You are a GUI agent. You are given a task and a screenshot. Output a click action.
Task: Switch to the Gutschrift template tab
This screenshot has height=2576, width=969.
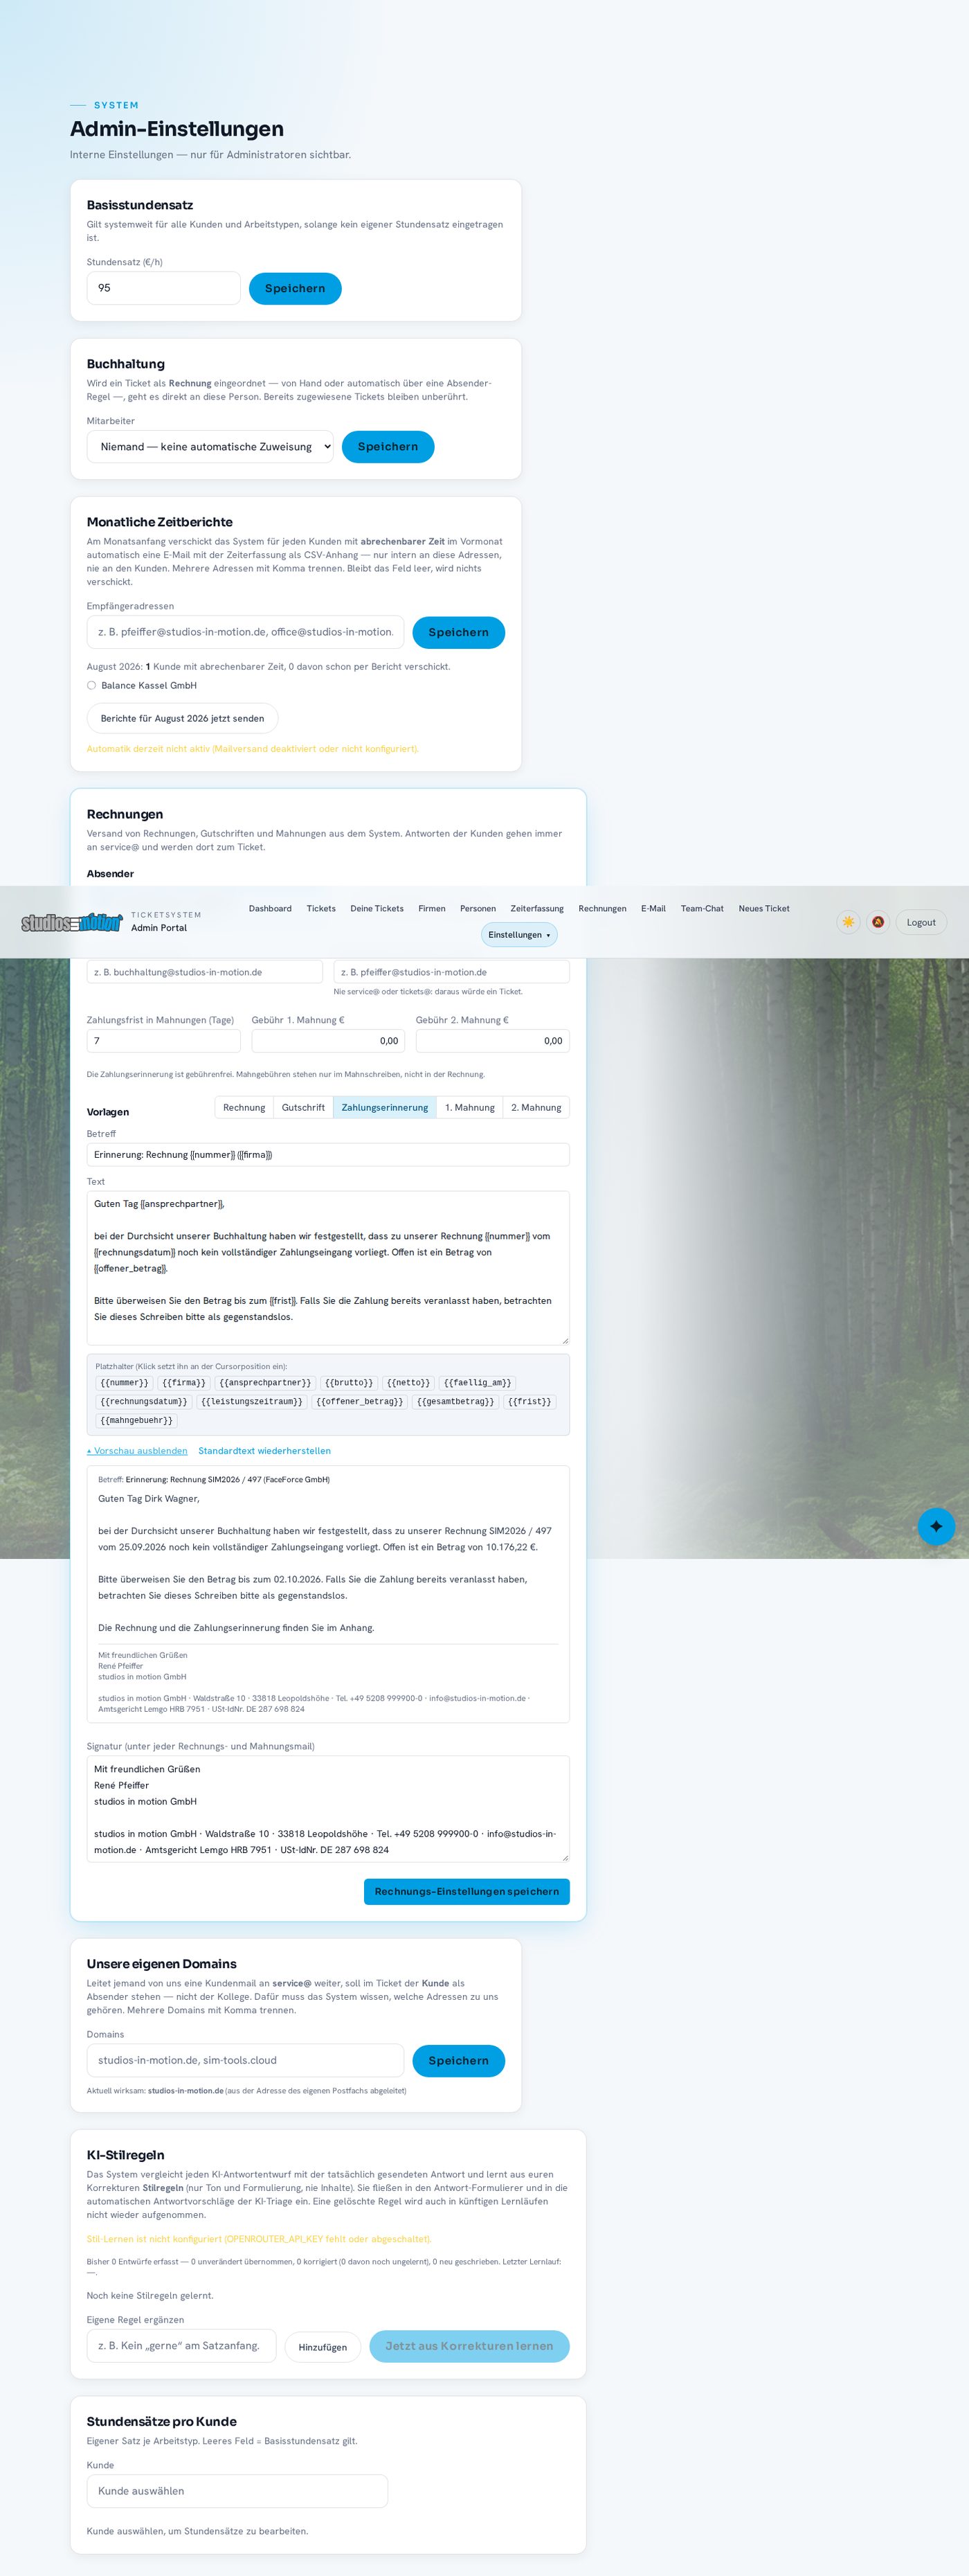point(303,1107)
